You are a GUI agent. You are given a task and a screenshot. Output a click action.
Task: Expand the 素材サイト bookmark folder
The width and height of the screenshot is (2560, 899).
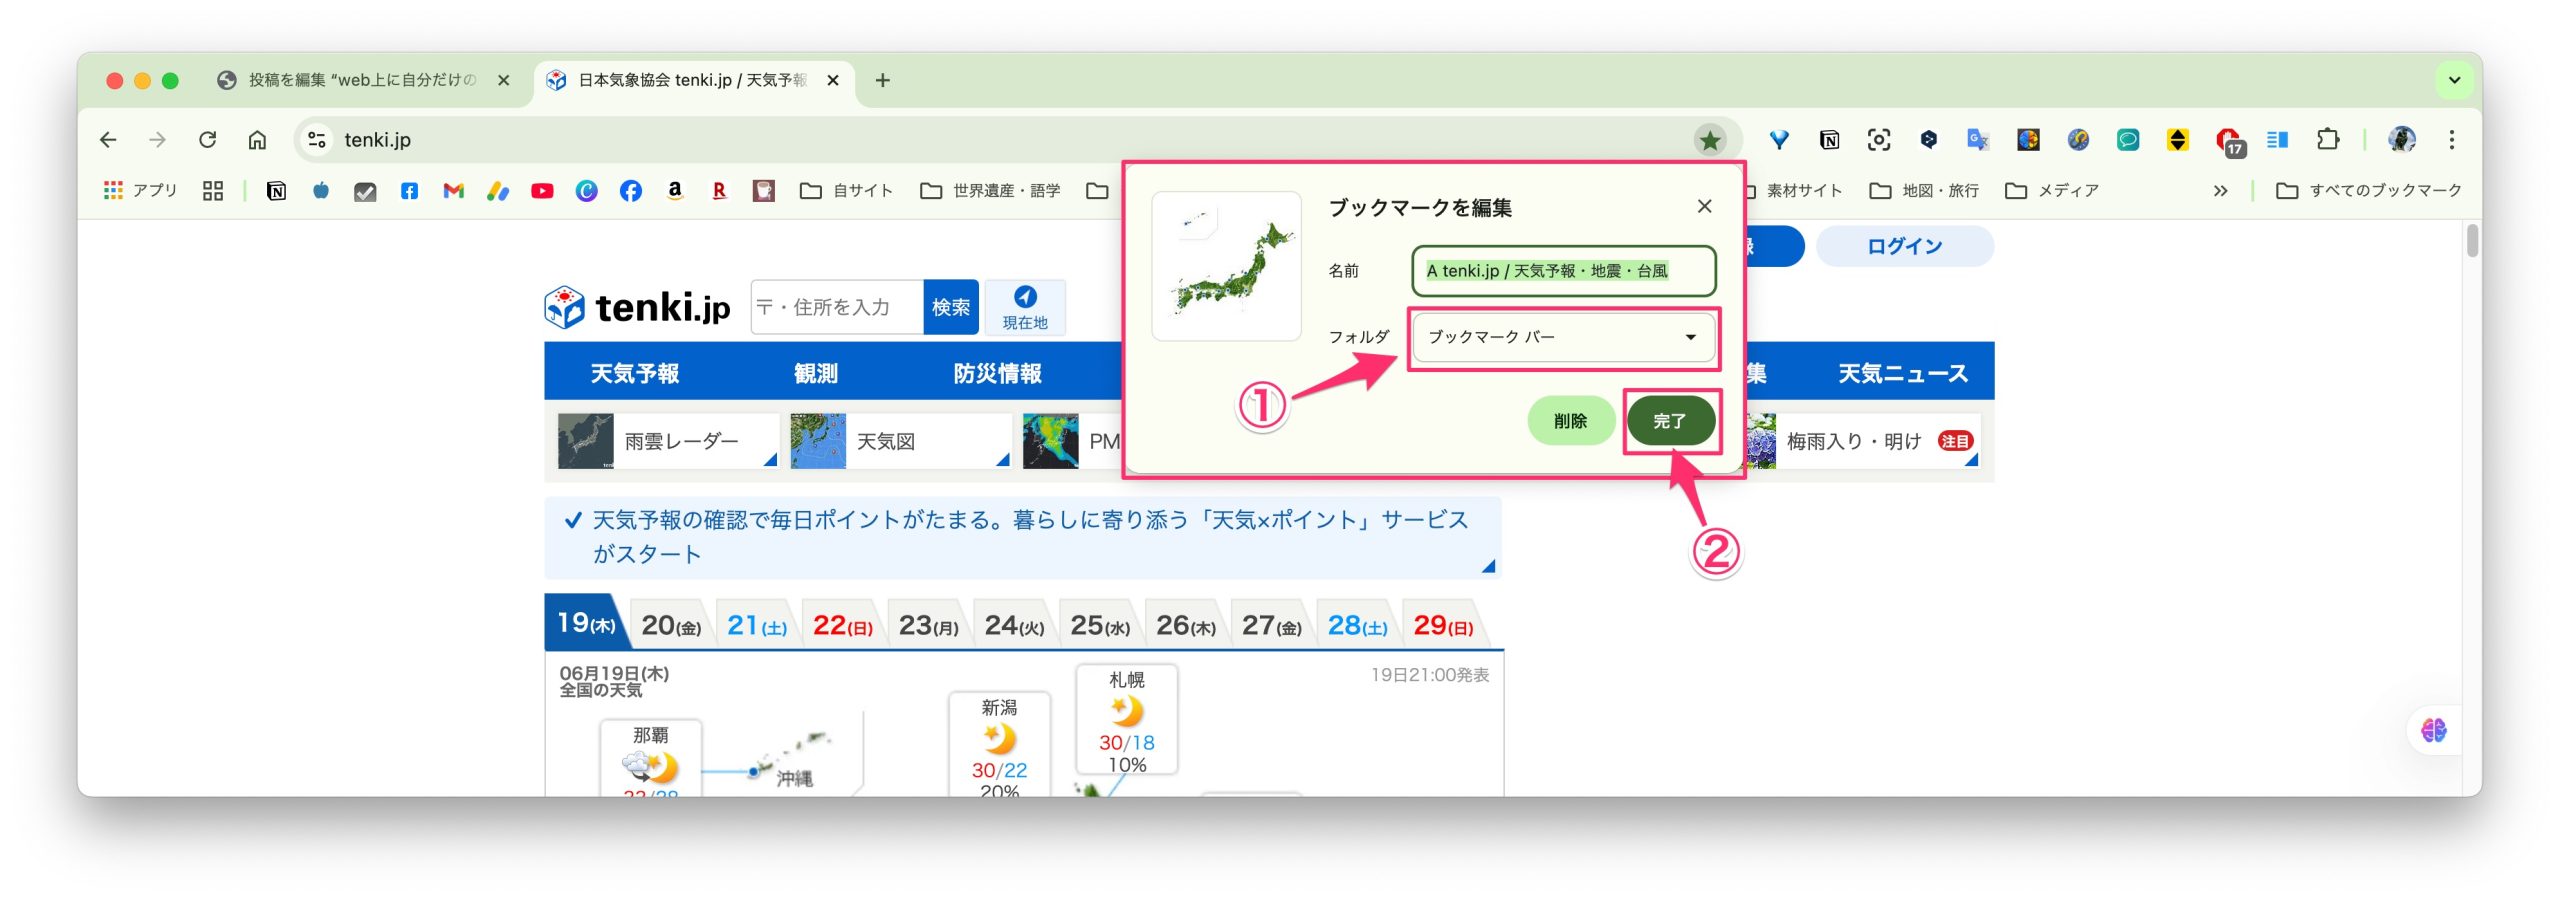(1794, 190)
